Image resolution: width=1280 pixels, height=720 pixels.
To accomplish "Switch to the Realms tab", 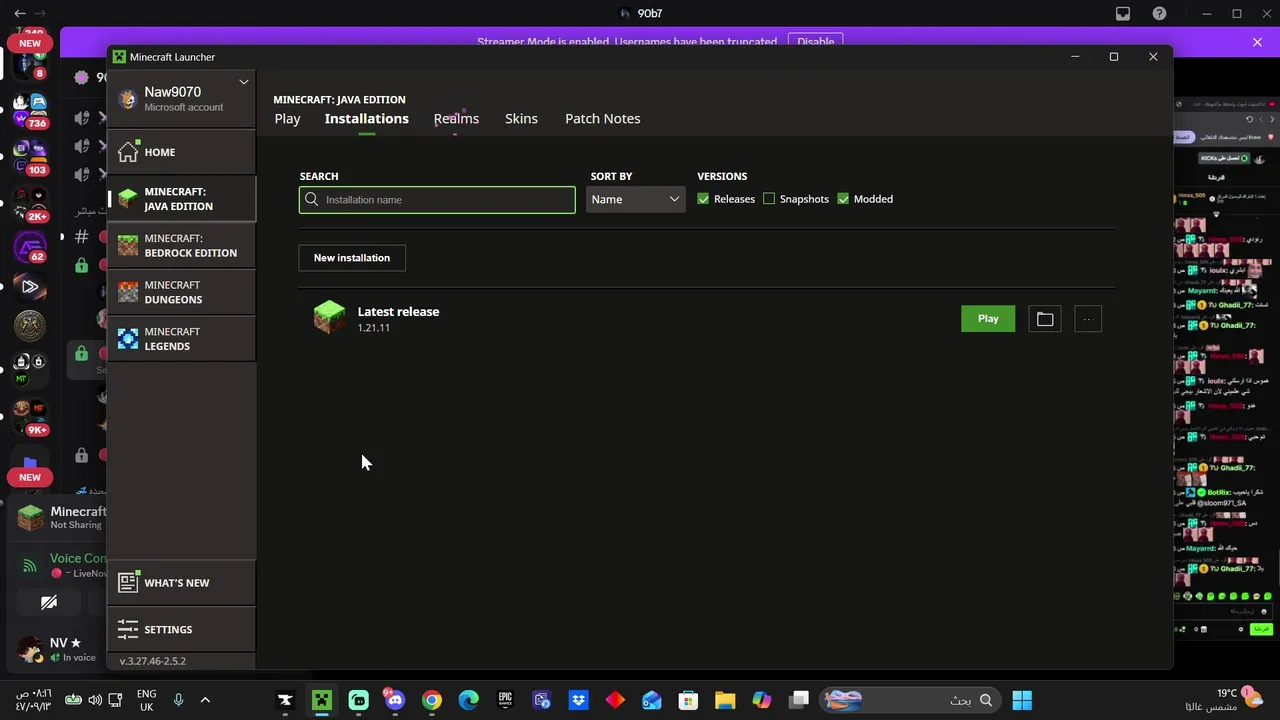I will (456, 118).
